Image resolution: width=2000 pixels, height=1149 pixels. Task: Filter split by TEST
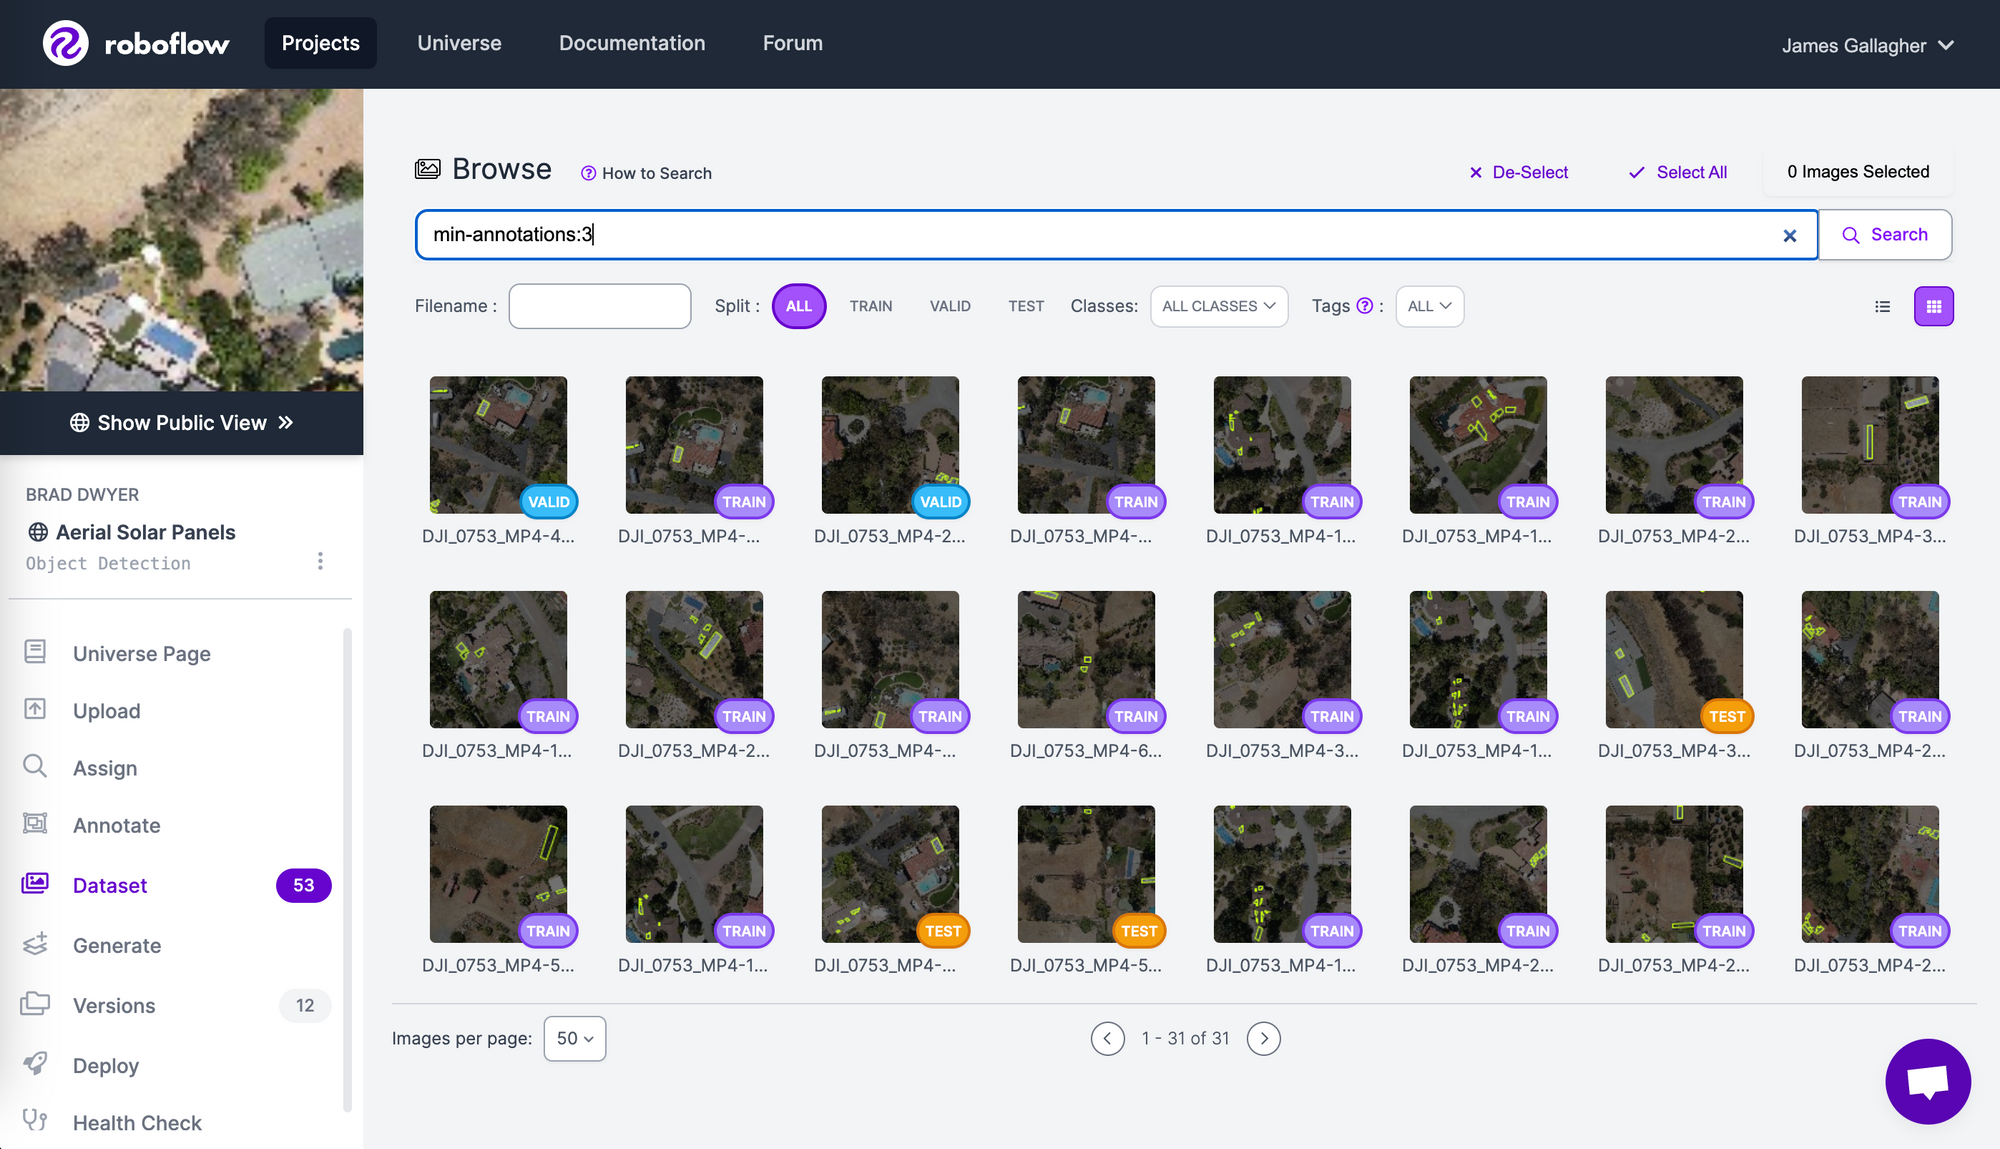(1025, 306)
